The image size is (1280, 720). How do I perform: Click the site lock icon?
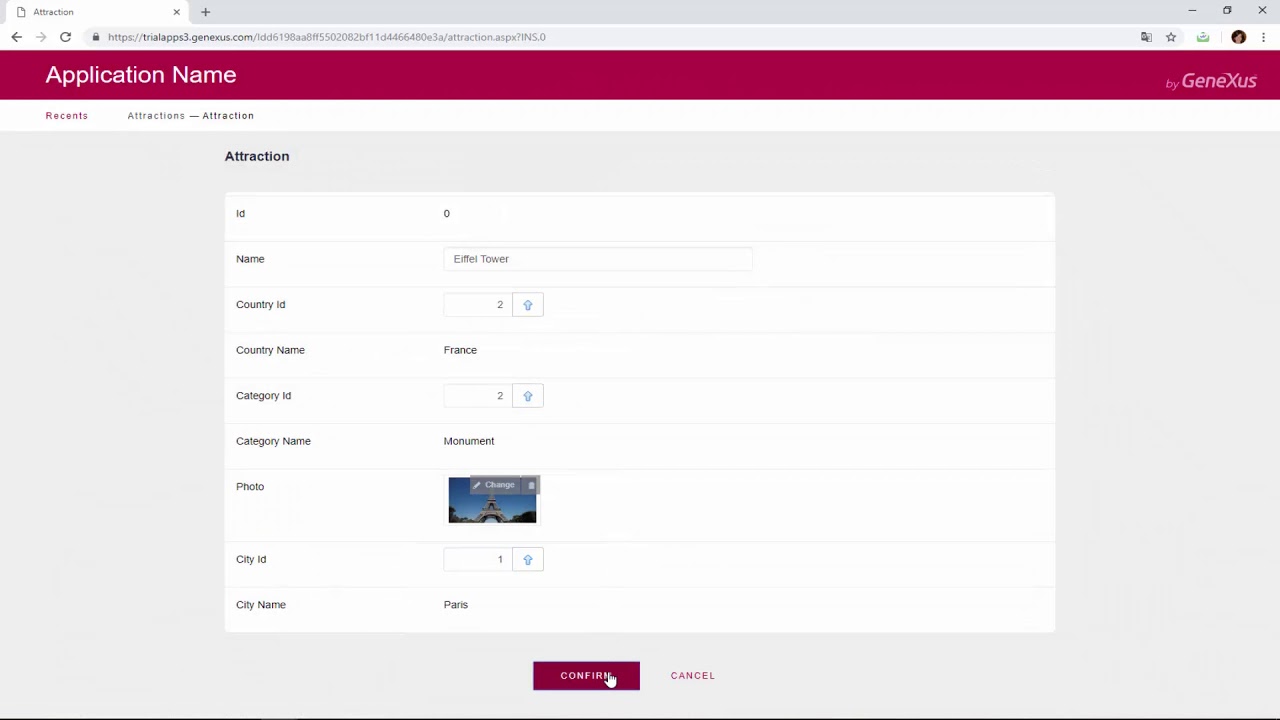coord(96,37)
